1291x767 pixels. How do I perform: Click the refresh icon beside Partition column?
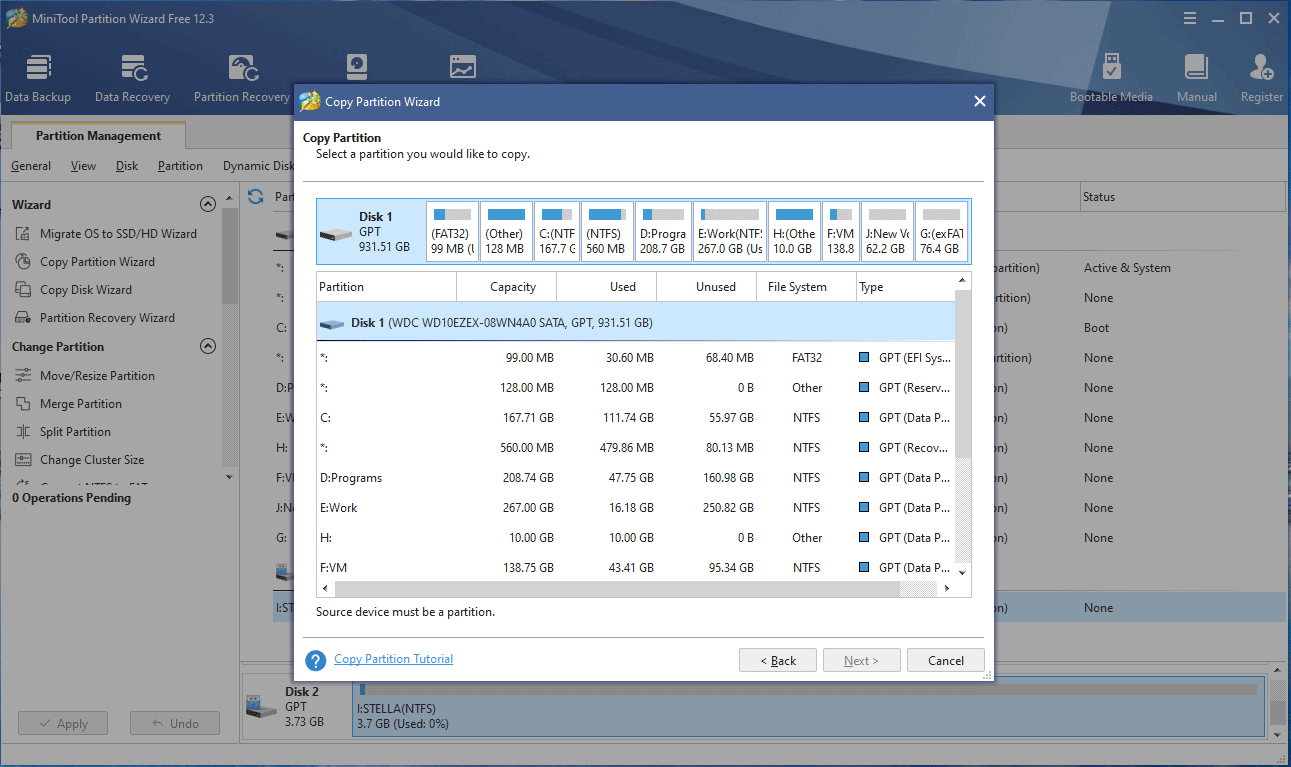pos(256,196)
